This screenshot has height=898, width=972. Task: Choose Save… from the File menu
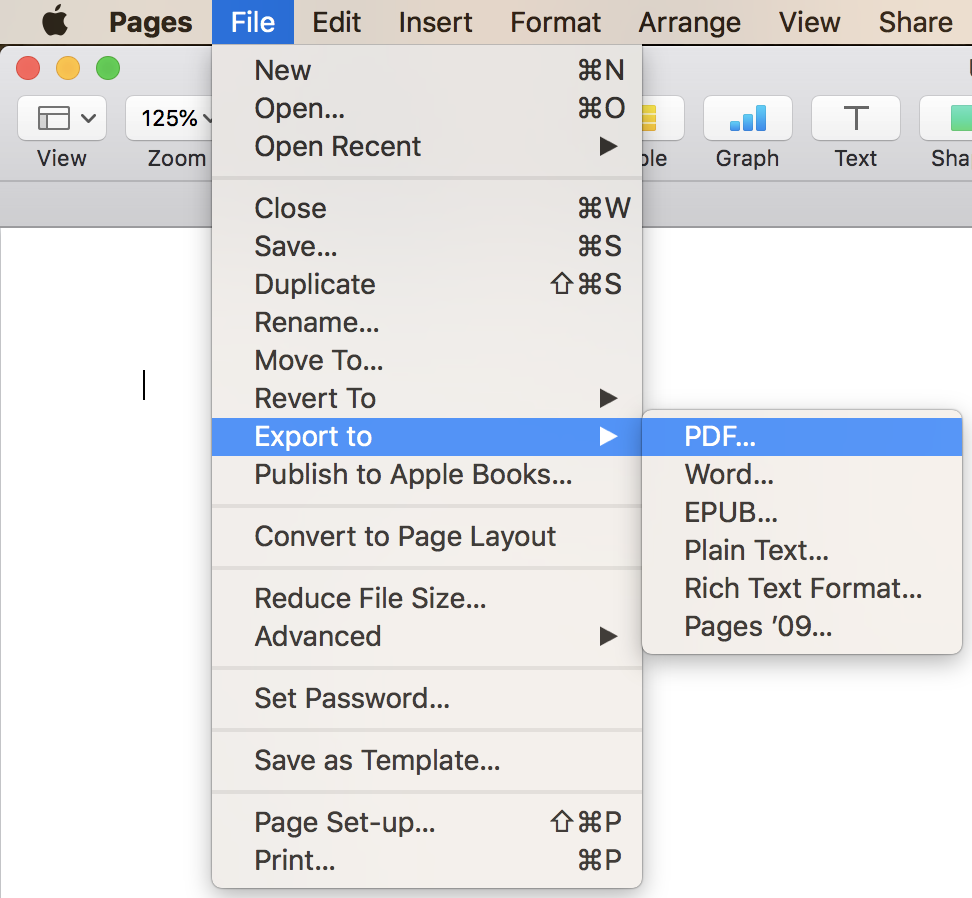pyautogui.click(x=427, y=246)
